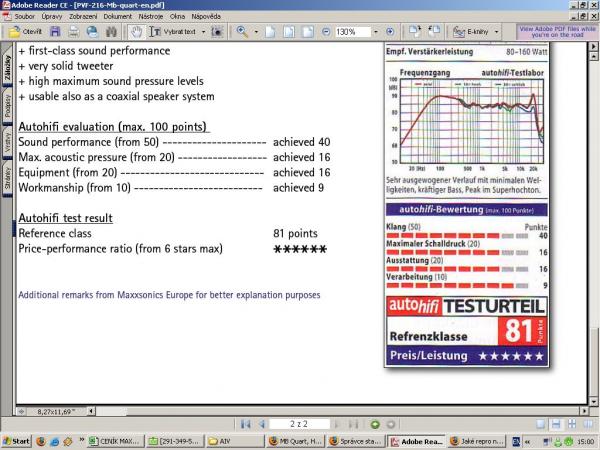
Task: Open the Soubor menu
Action: click(27, 17)
